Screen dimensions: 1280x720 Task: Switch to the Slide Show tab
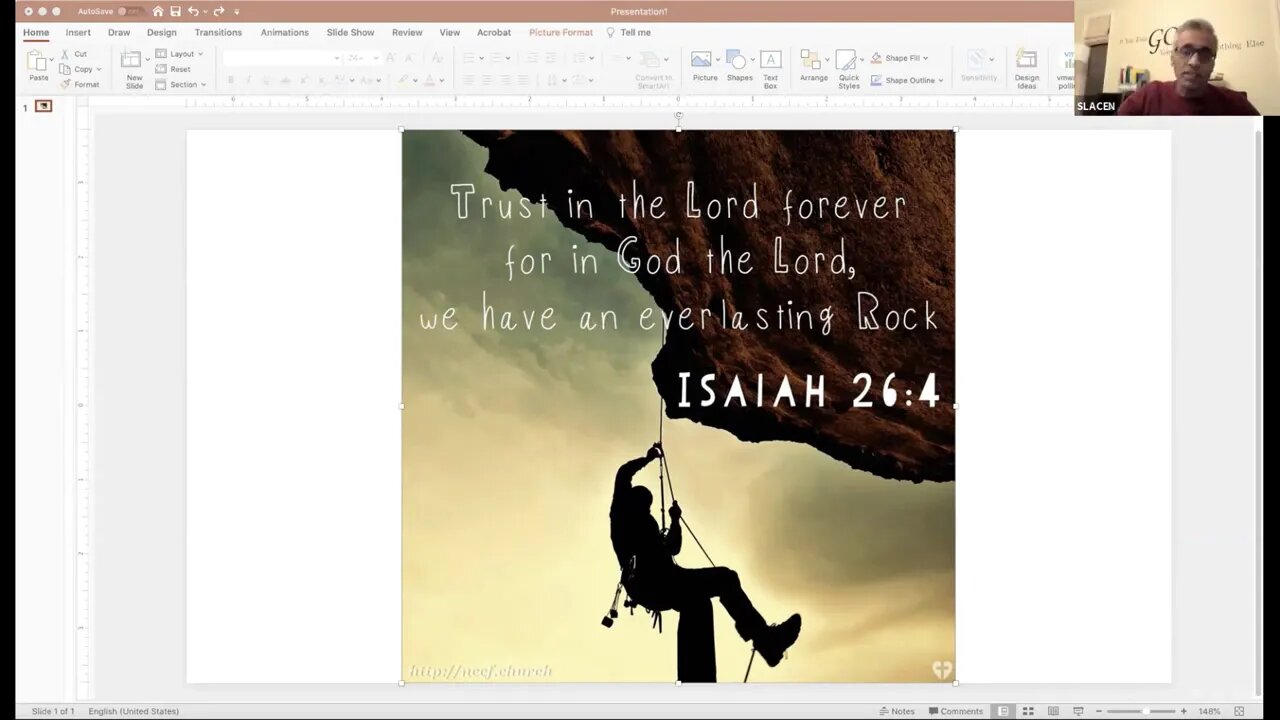pos(350,32)
